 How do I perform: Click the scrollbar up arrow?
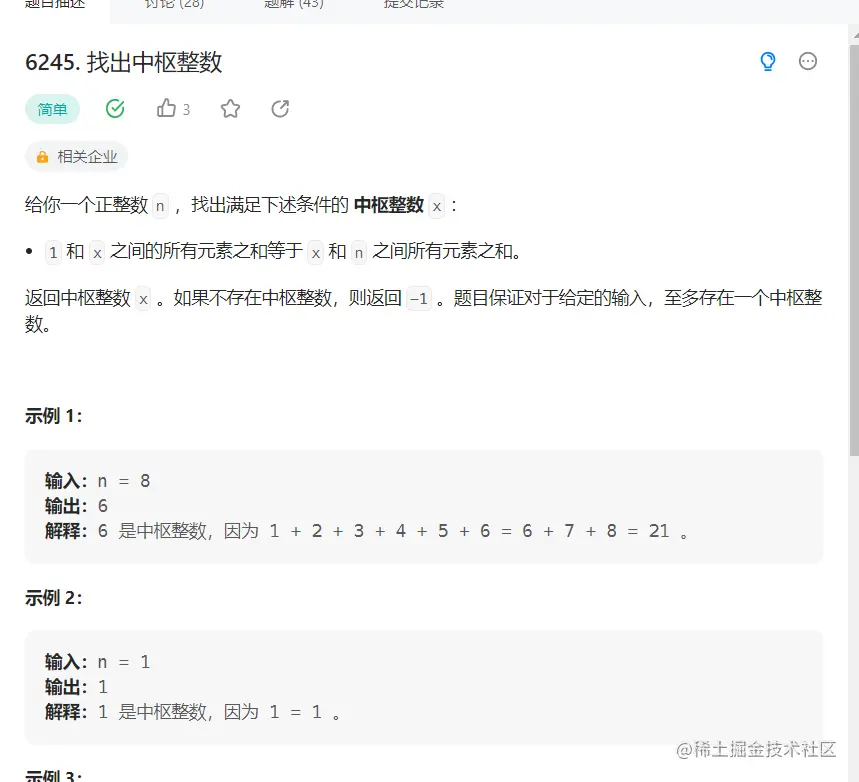(855, 36)
